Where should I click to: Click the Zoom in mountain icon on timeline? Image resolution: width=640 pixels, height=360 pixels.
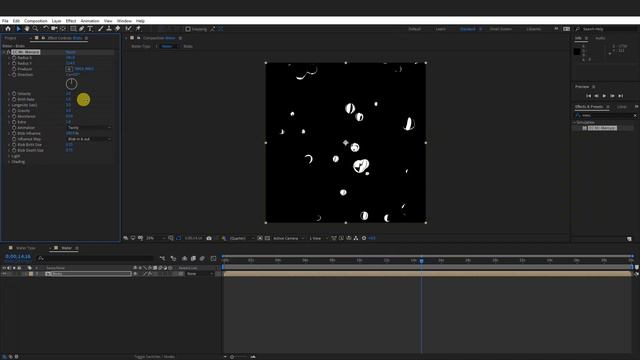coord(253,357)
